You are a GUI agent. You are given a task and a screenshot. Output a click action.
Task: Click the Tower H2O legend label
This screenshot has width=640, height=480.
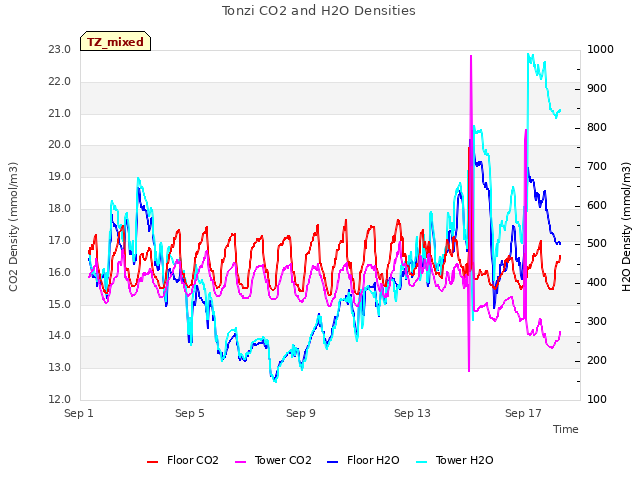[x=464, y=460]
